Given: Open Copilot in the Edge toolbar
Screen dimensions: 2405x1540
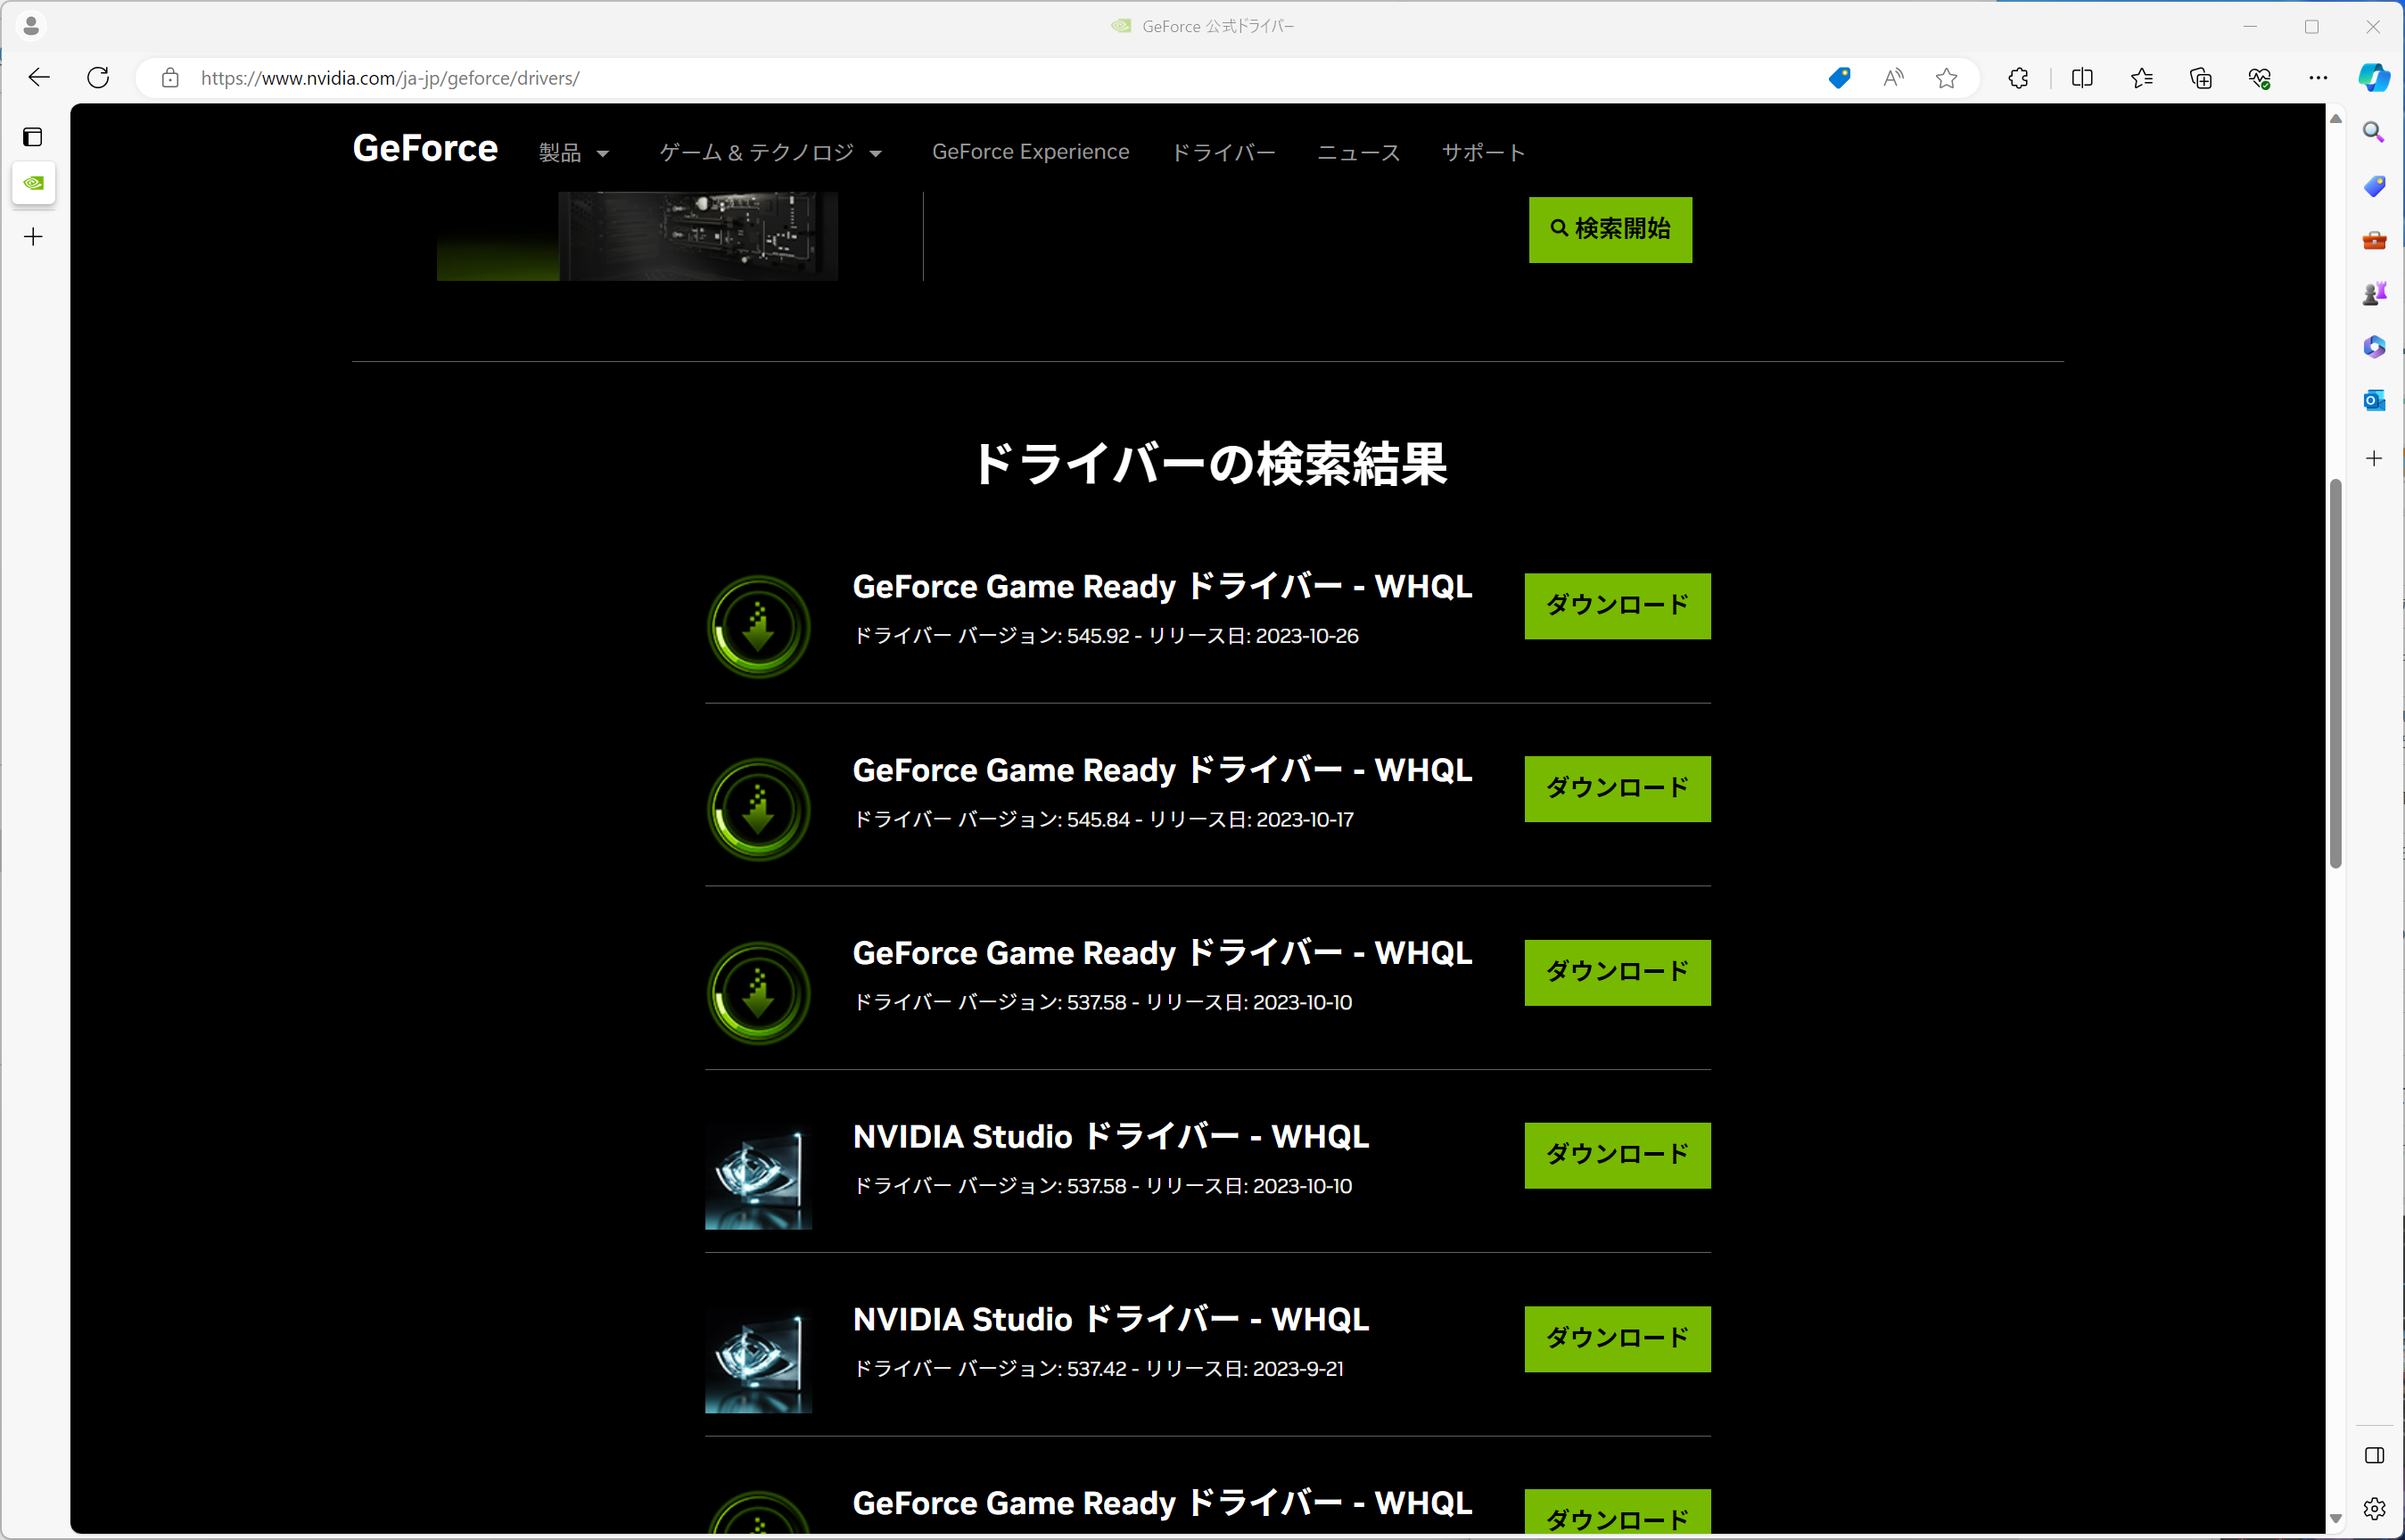Looking at the screenshot, I should coord(2374,78).
